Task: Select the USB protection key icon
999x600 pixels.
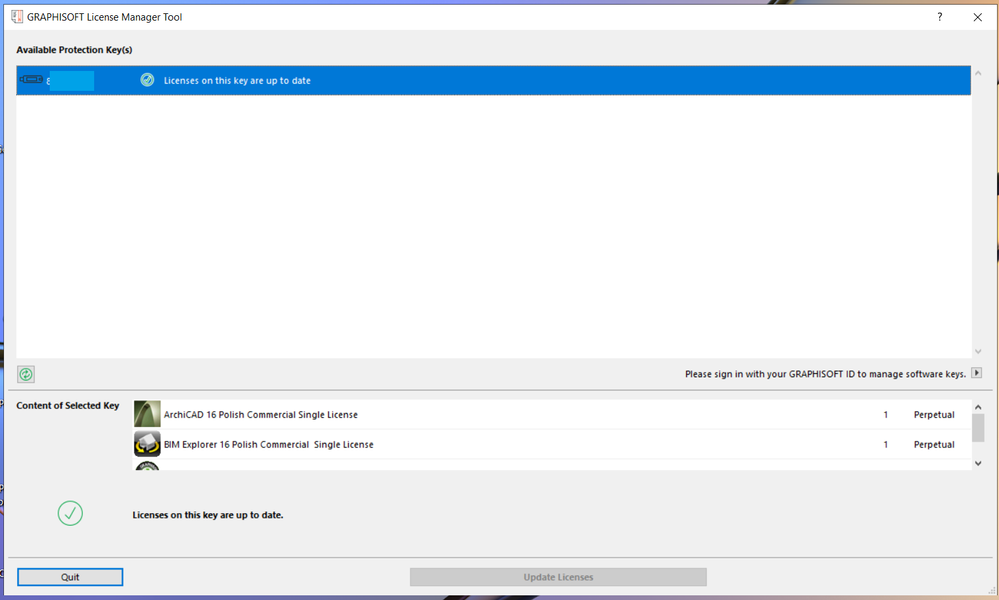Action: coord(31,80)
